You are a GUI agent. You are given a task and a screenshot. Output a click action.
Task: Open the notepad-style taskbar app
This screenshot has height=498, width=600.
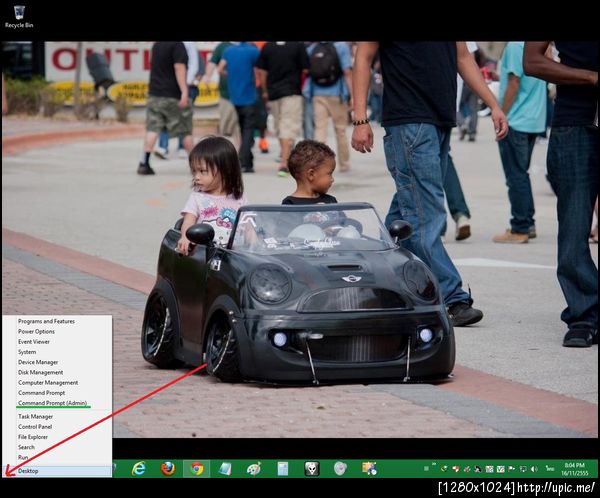coord(225,469)
